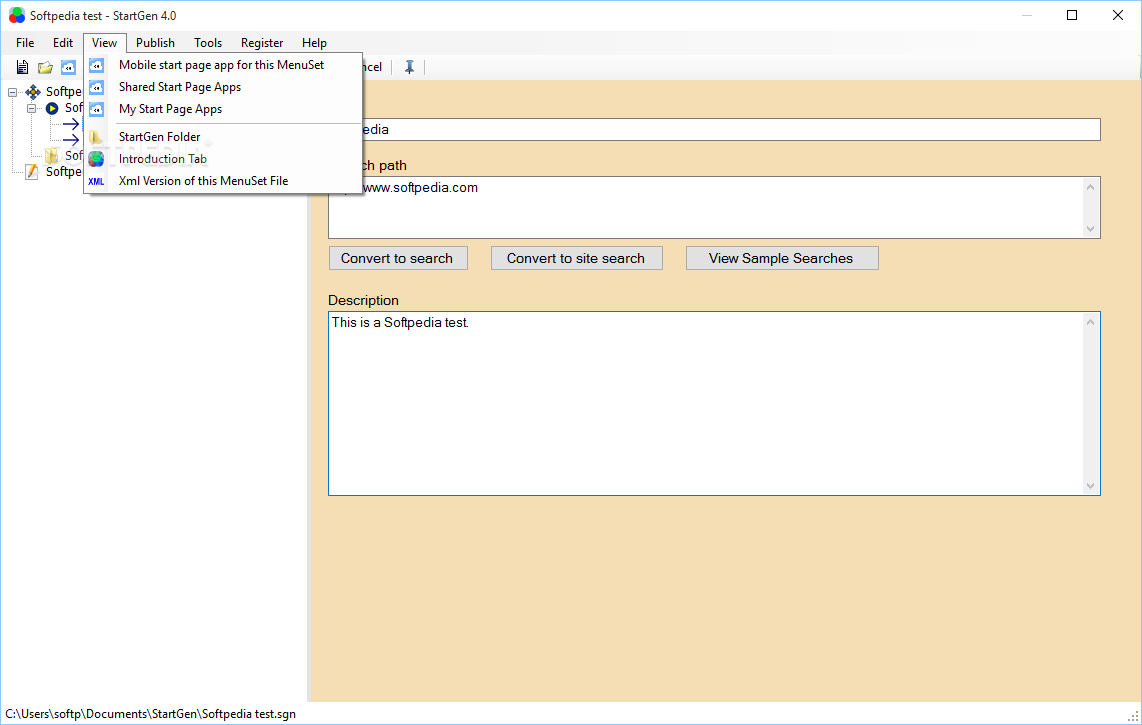
Task: Choose Shared Start Page Apps
Action: pos(223,87)
